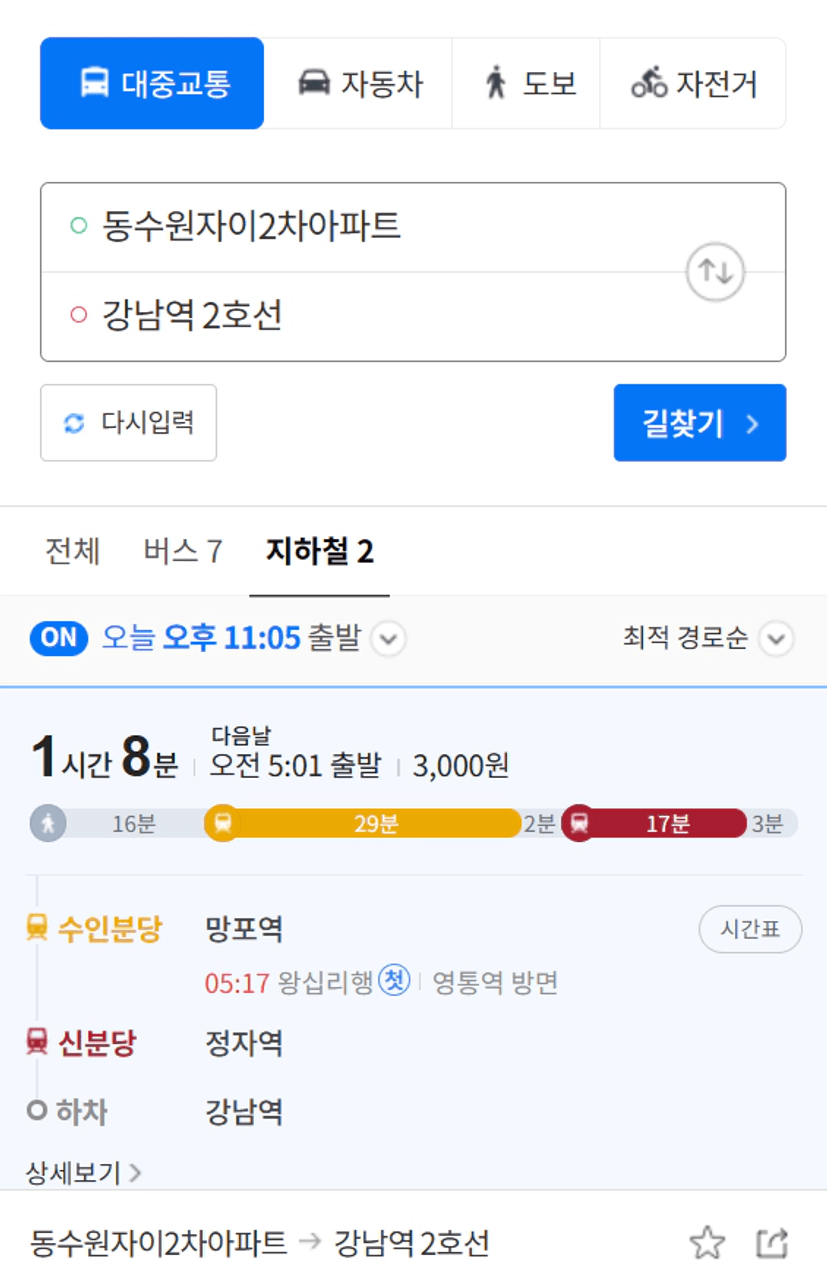This screenshot has height=1275, width=827.
Task: Expand 상세보기 route details
Action: click(x=83, y=1172)
